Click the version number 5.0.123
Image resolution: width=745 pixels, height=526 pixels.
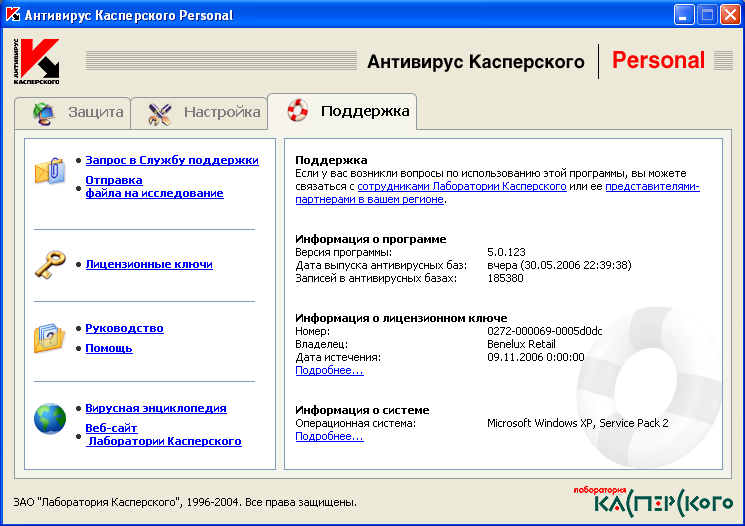tap(506, 252)
